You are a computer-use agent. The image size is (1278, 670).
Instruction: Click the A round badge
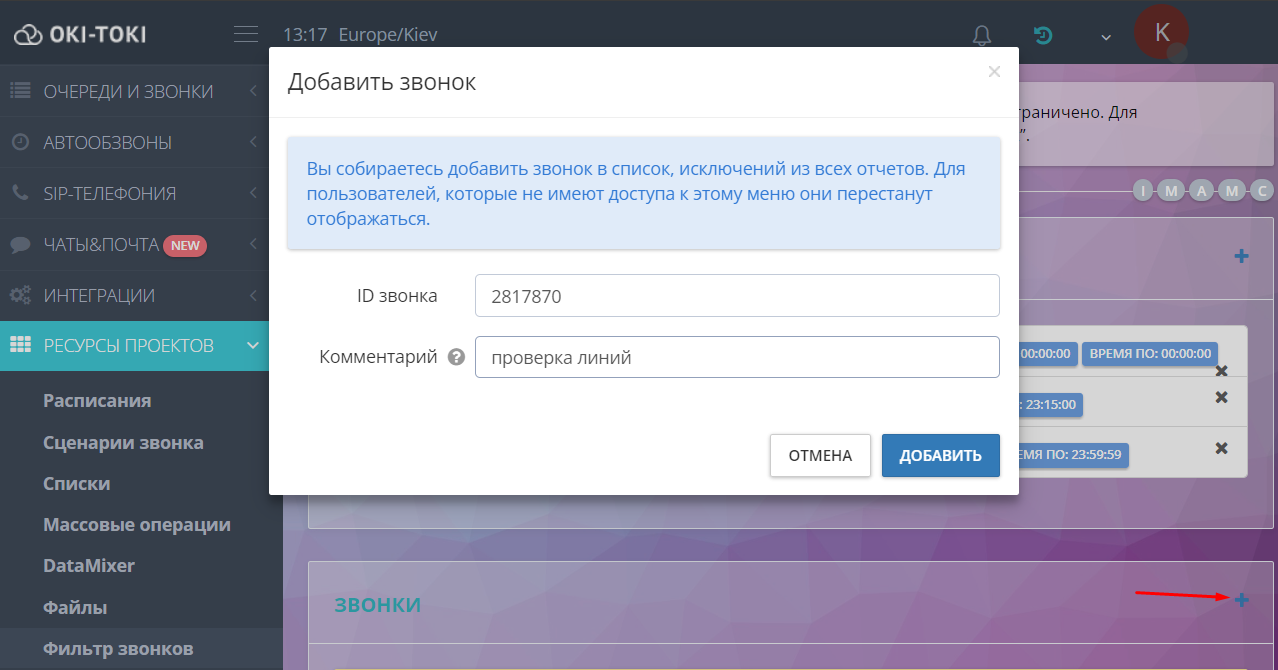1201,191
